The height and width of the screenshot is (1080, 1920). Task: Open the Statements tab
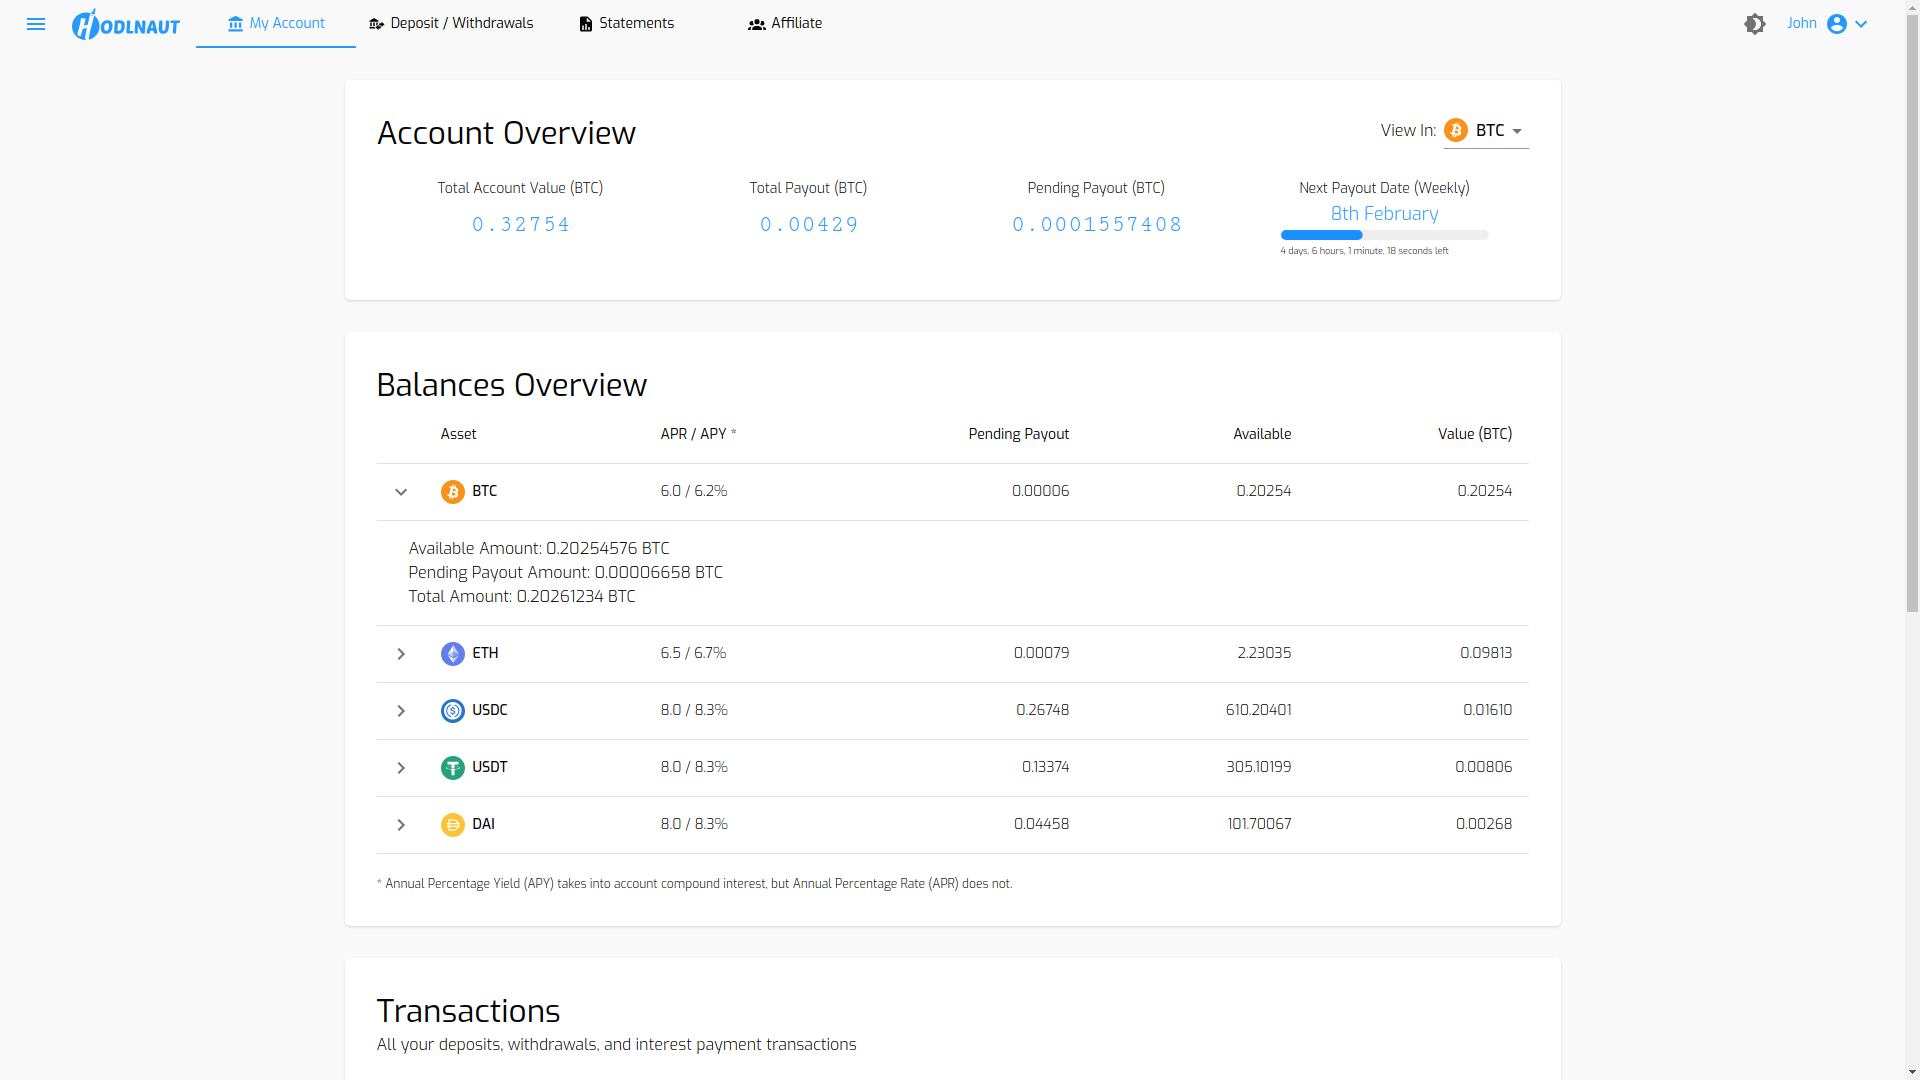(627, 24)
